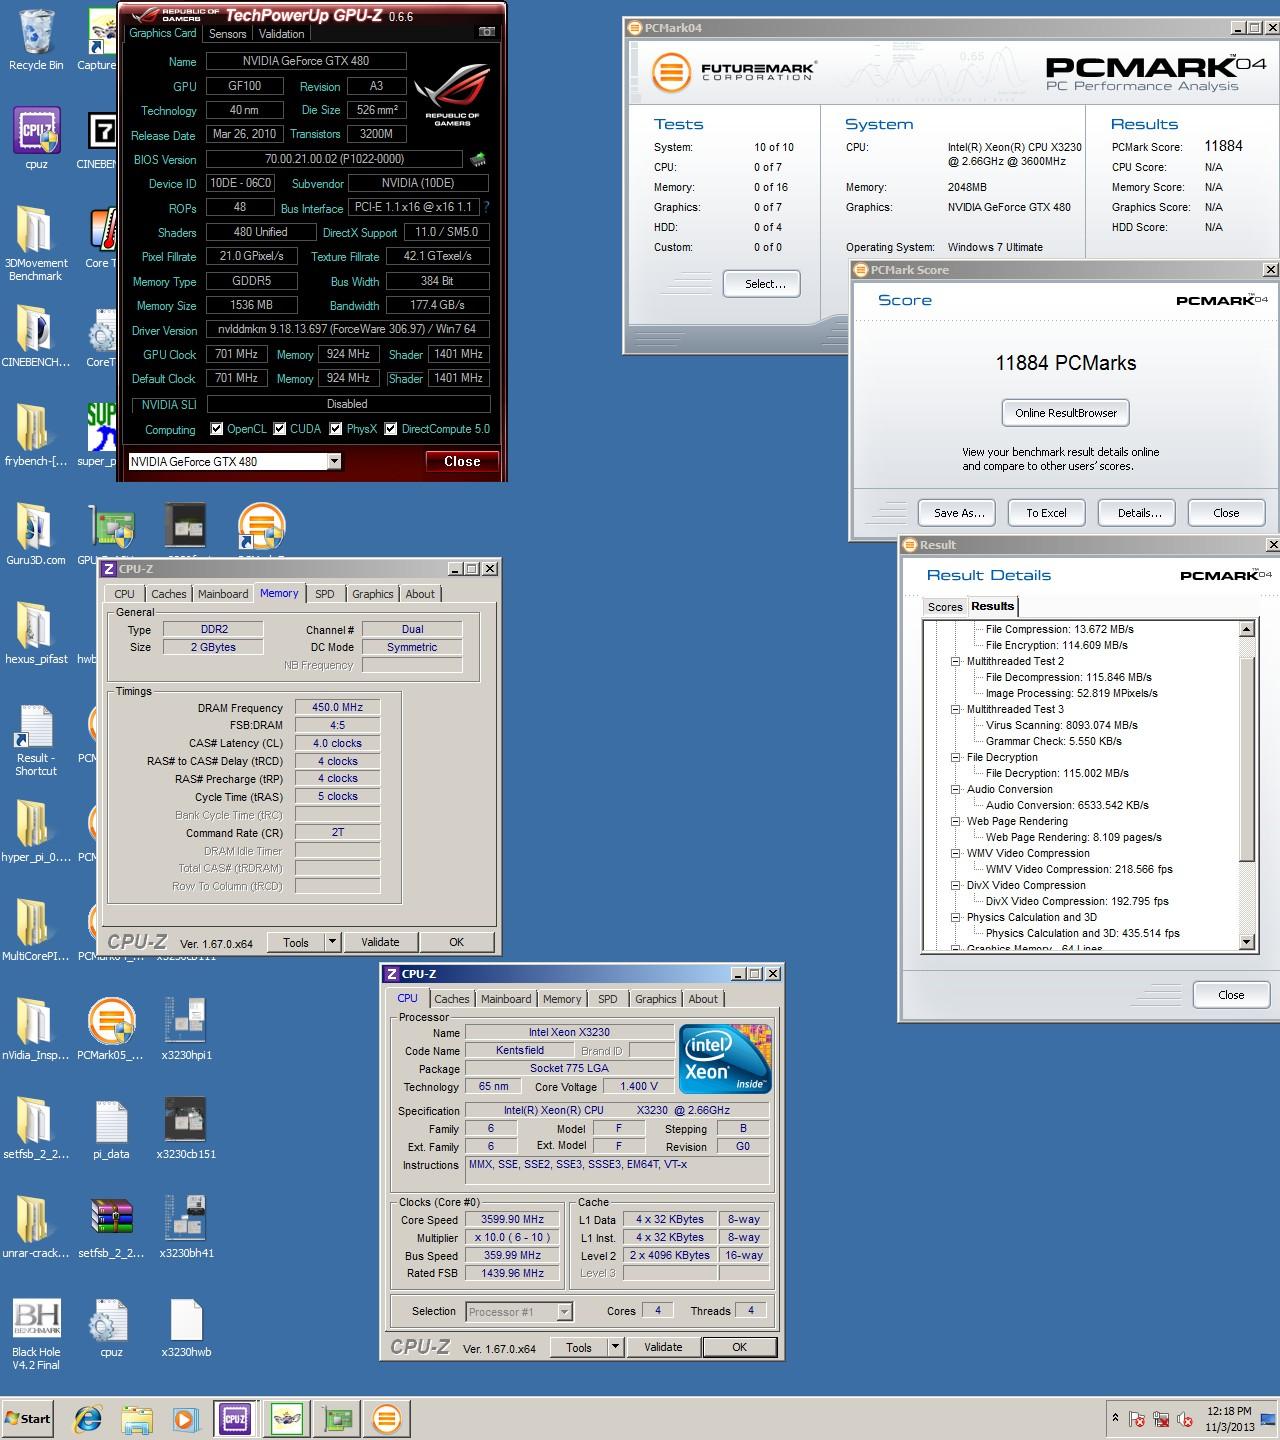Open the Result - Shortcut file

click(36, 741)
